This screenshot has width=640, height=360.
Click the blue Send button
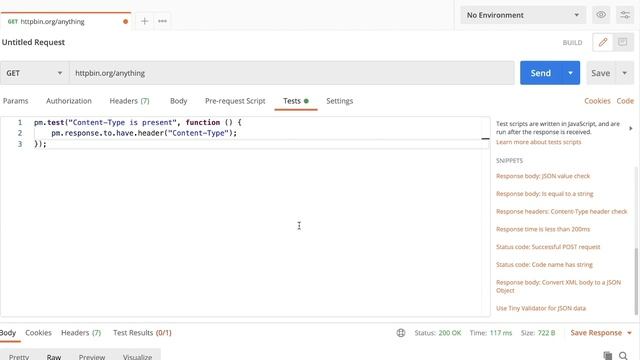[x=541, y=73]
